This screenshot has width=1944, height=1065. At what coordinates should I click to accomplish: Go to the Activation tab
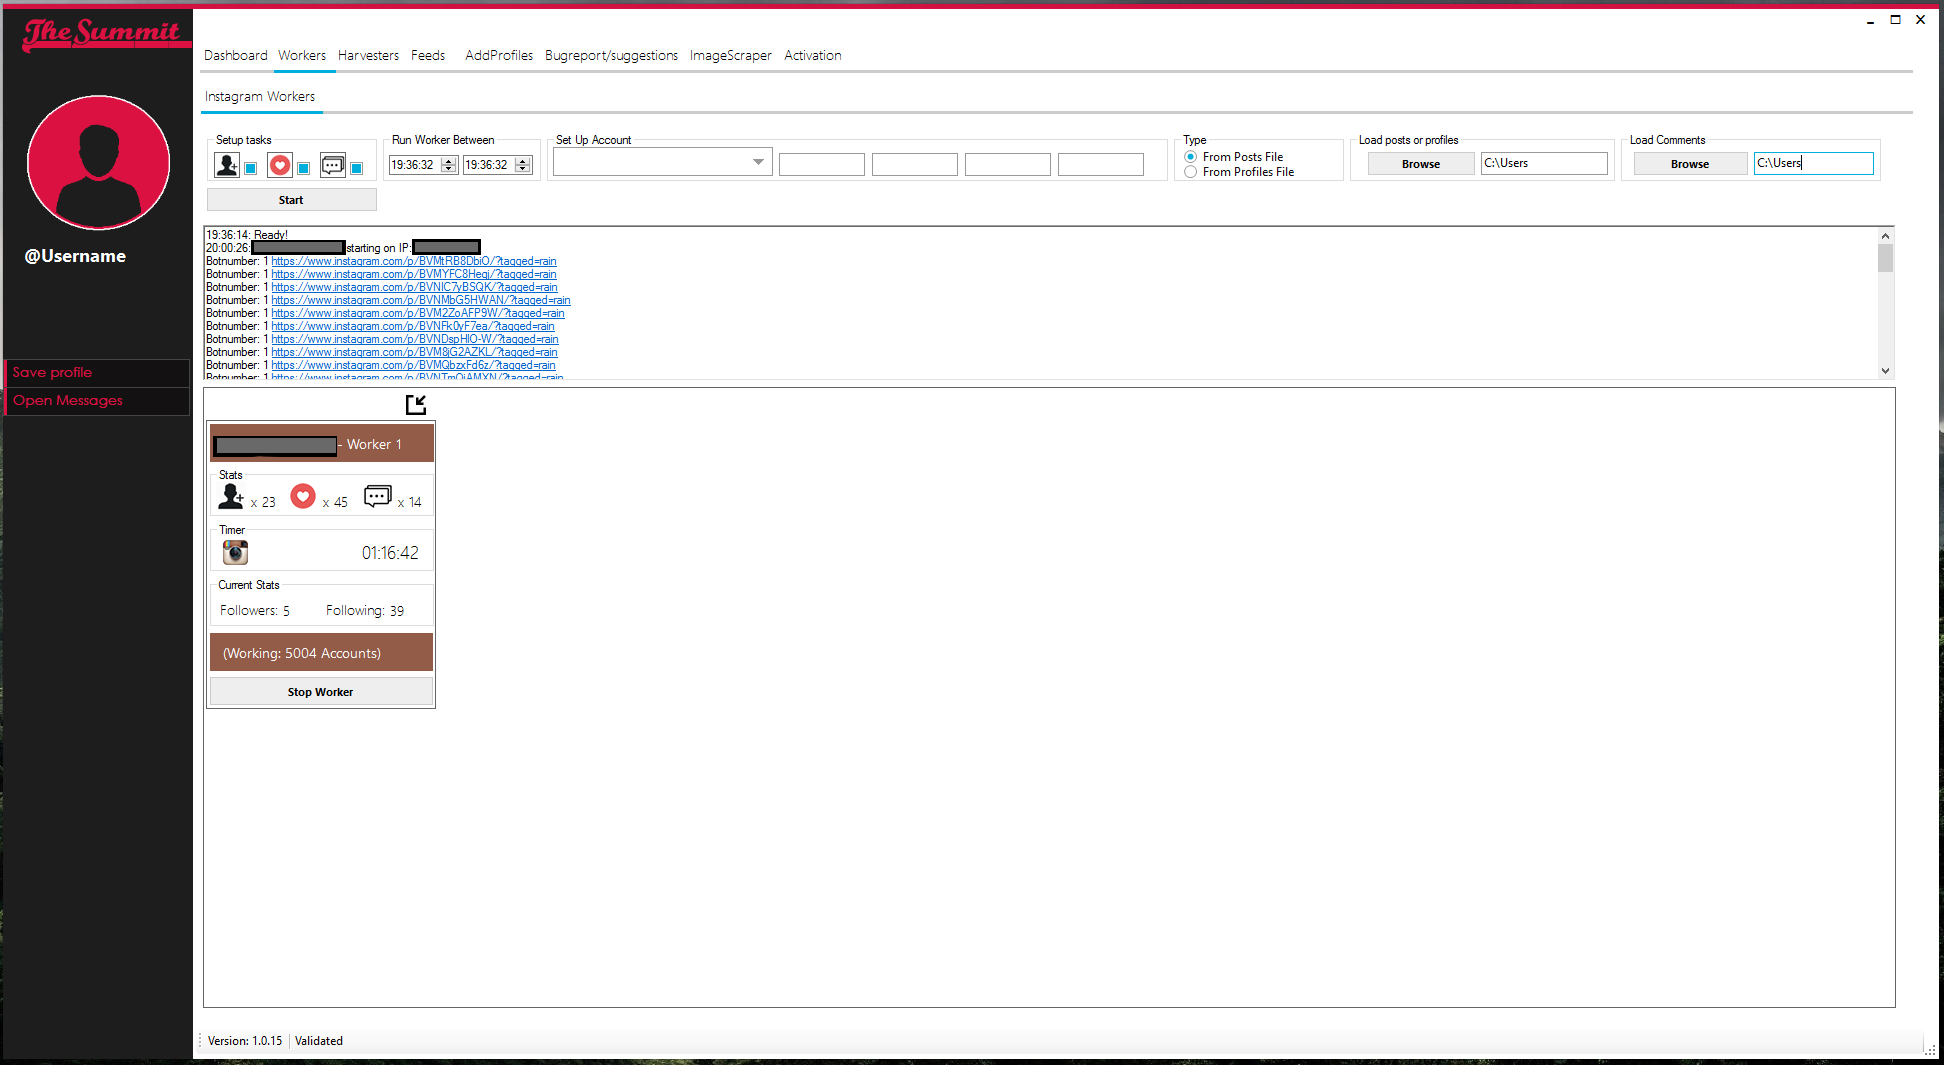[x=813, y=55]
